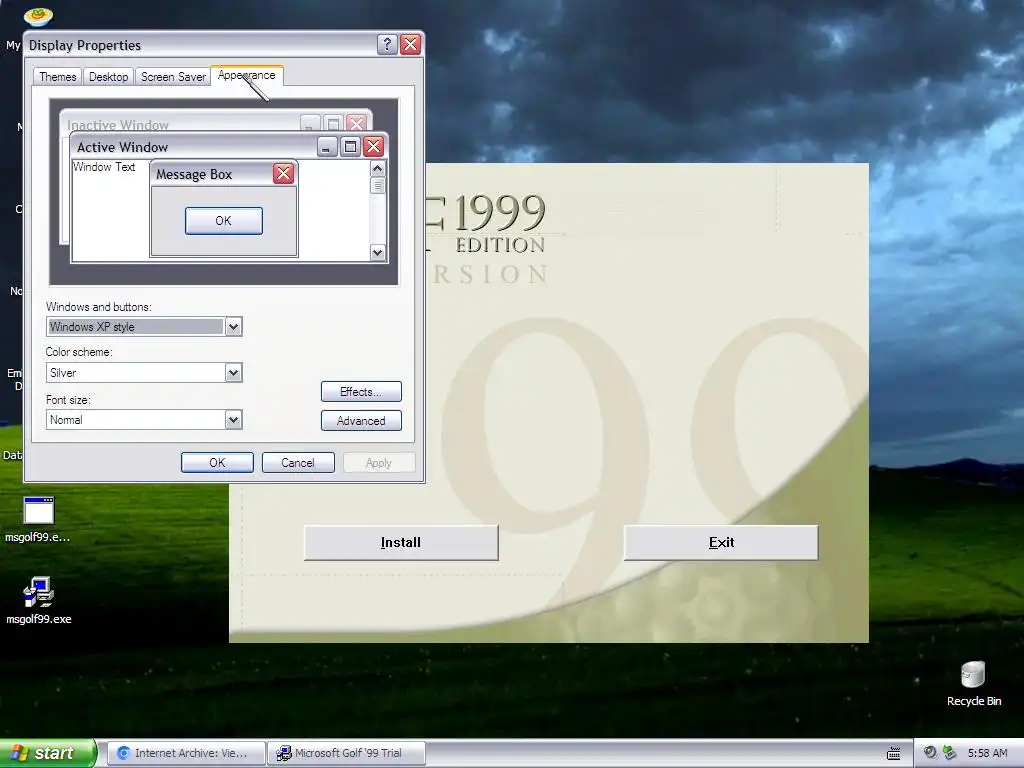Screen dimensions: 1024x768
Task: Click the Message Box preview title
Action: tap(194, 174)
